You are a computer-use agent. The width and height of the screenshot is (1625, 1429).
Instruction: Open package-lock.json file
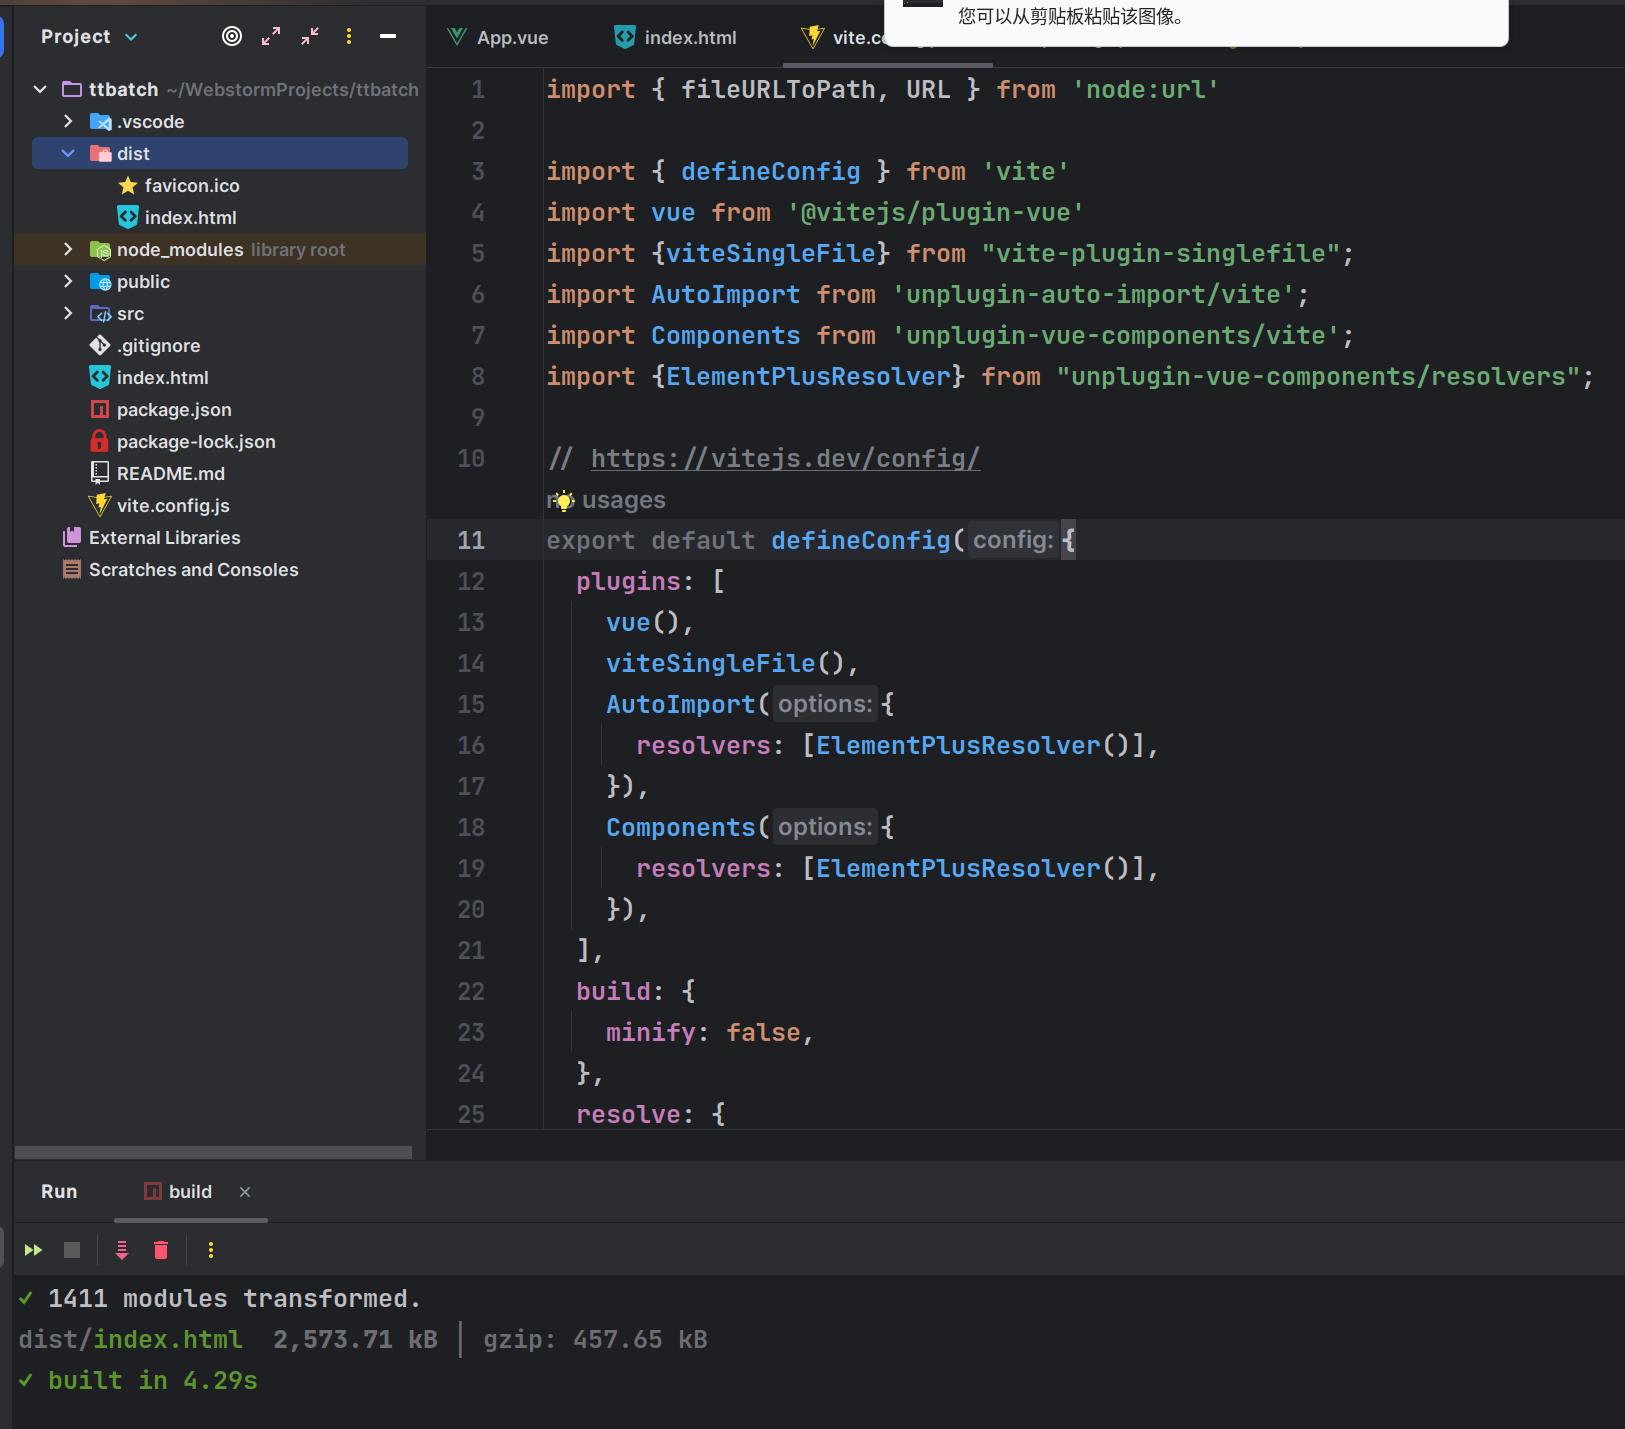tap(196, 441)
